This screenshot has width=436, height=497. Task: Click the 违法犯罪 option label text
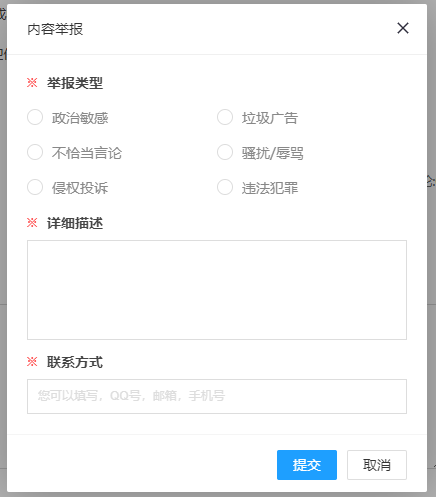[x=270, y=188]
